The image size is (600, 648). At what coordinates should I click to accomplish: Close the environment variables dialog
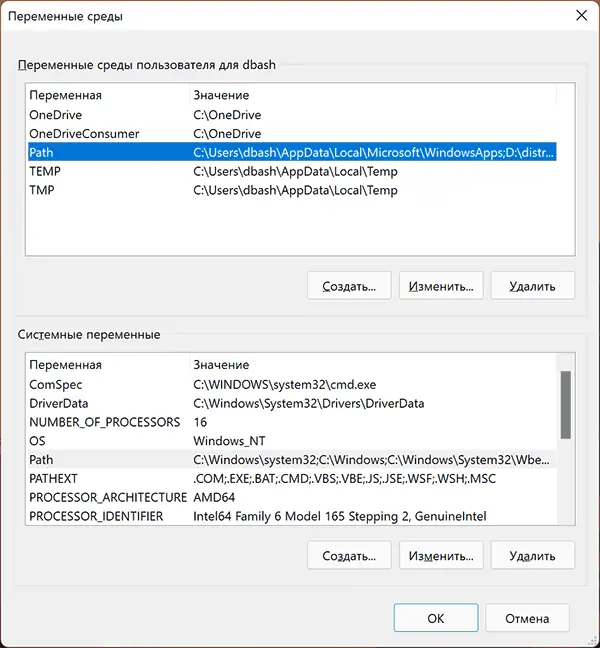(x=581, y=15)
